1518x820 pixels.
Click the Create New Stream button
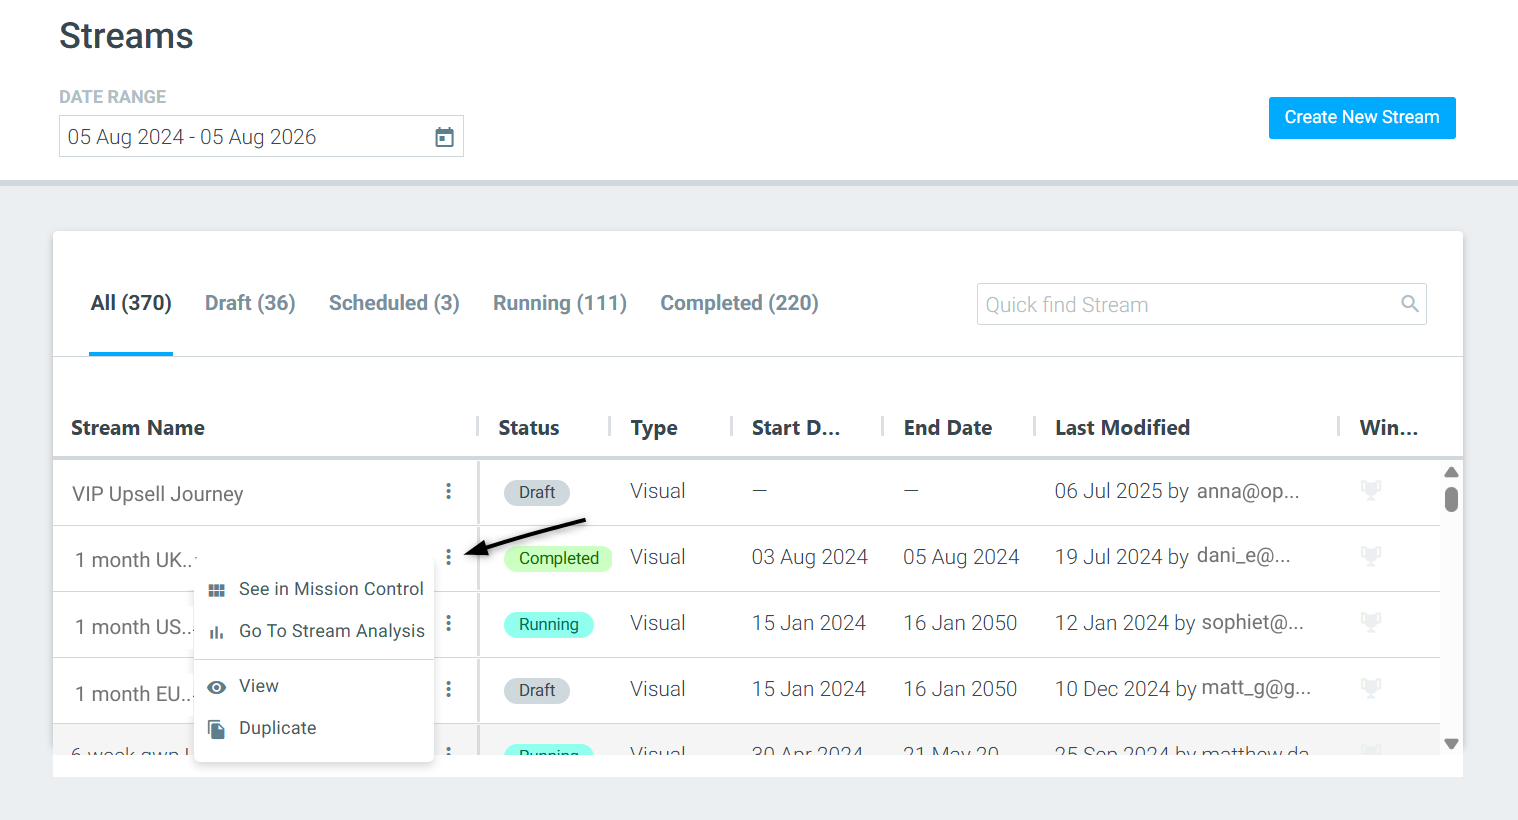pyautogui.click(x=1362, y=118)
